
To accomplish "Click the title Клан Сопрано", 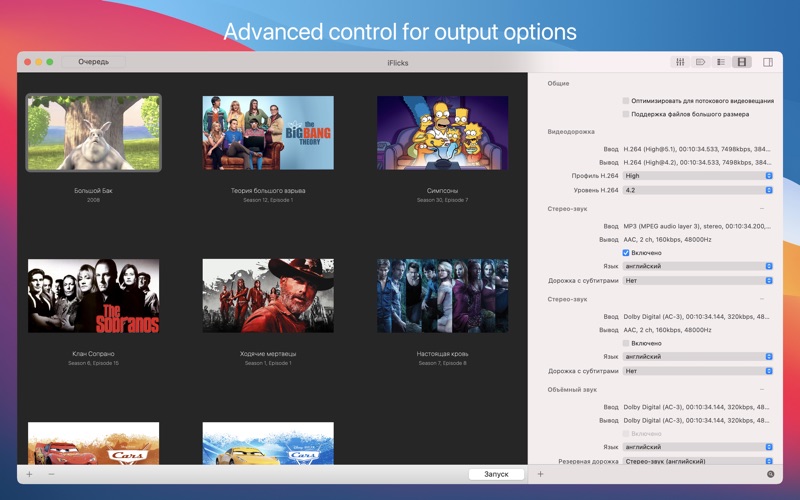I will pos(93,353).
